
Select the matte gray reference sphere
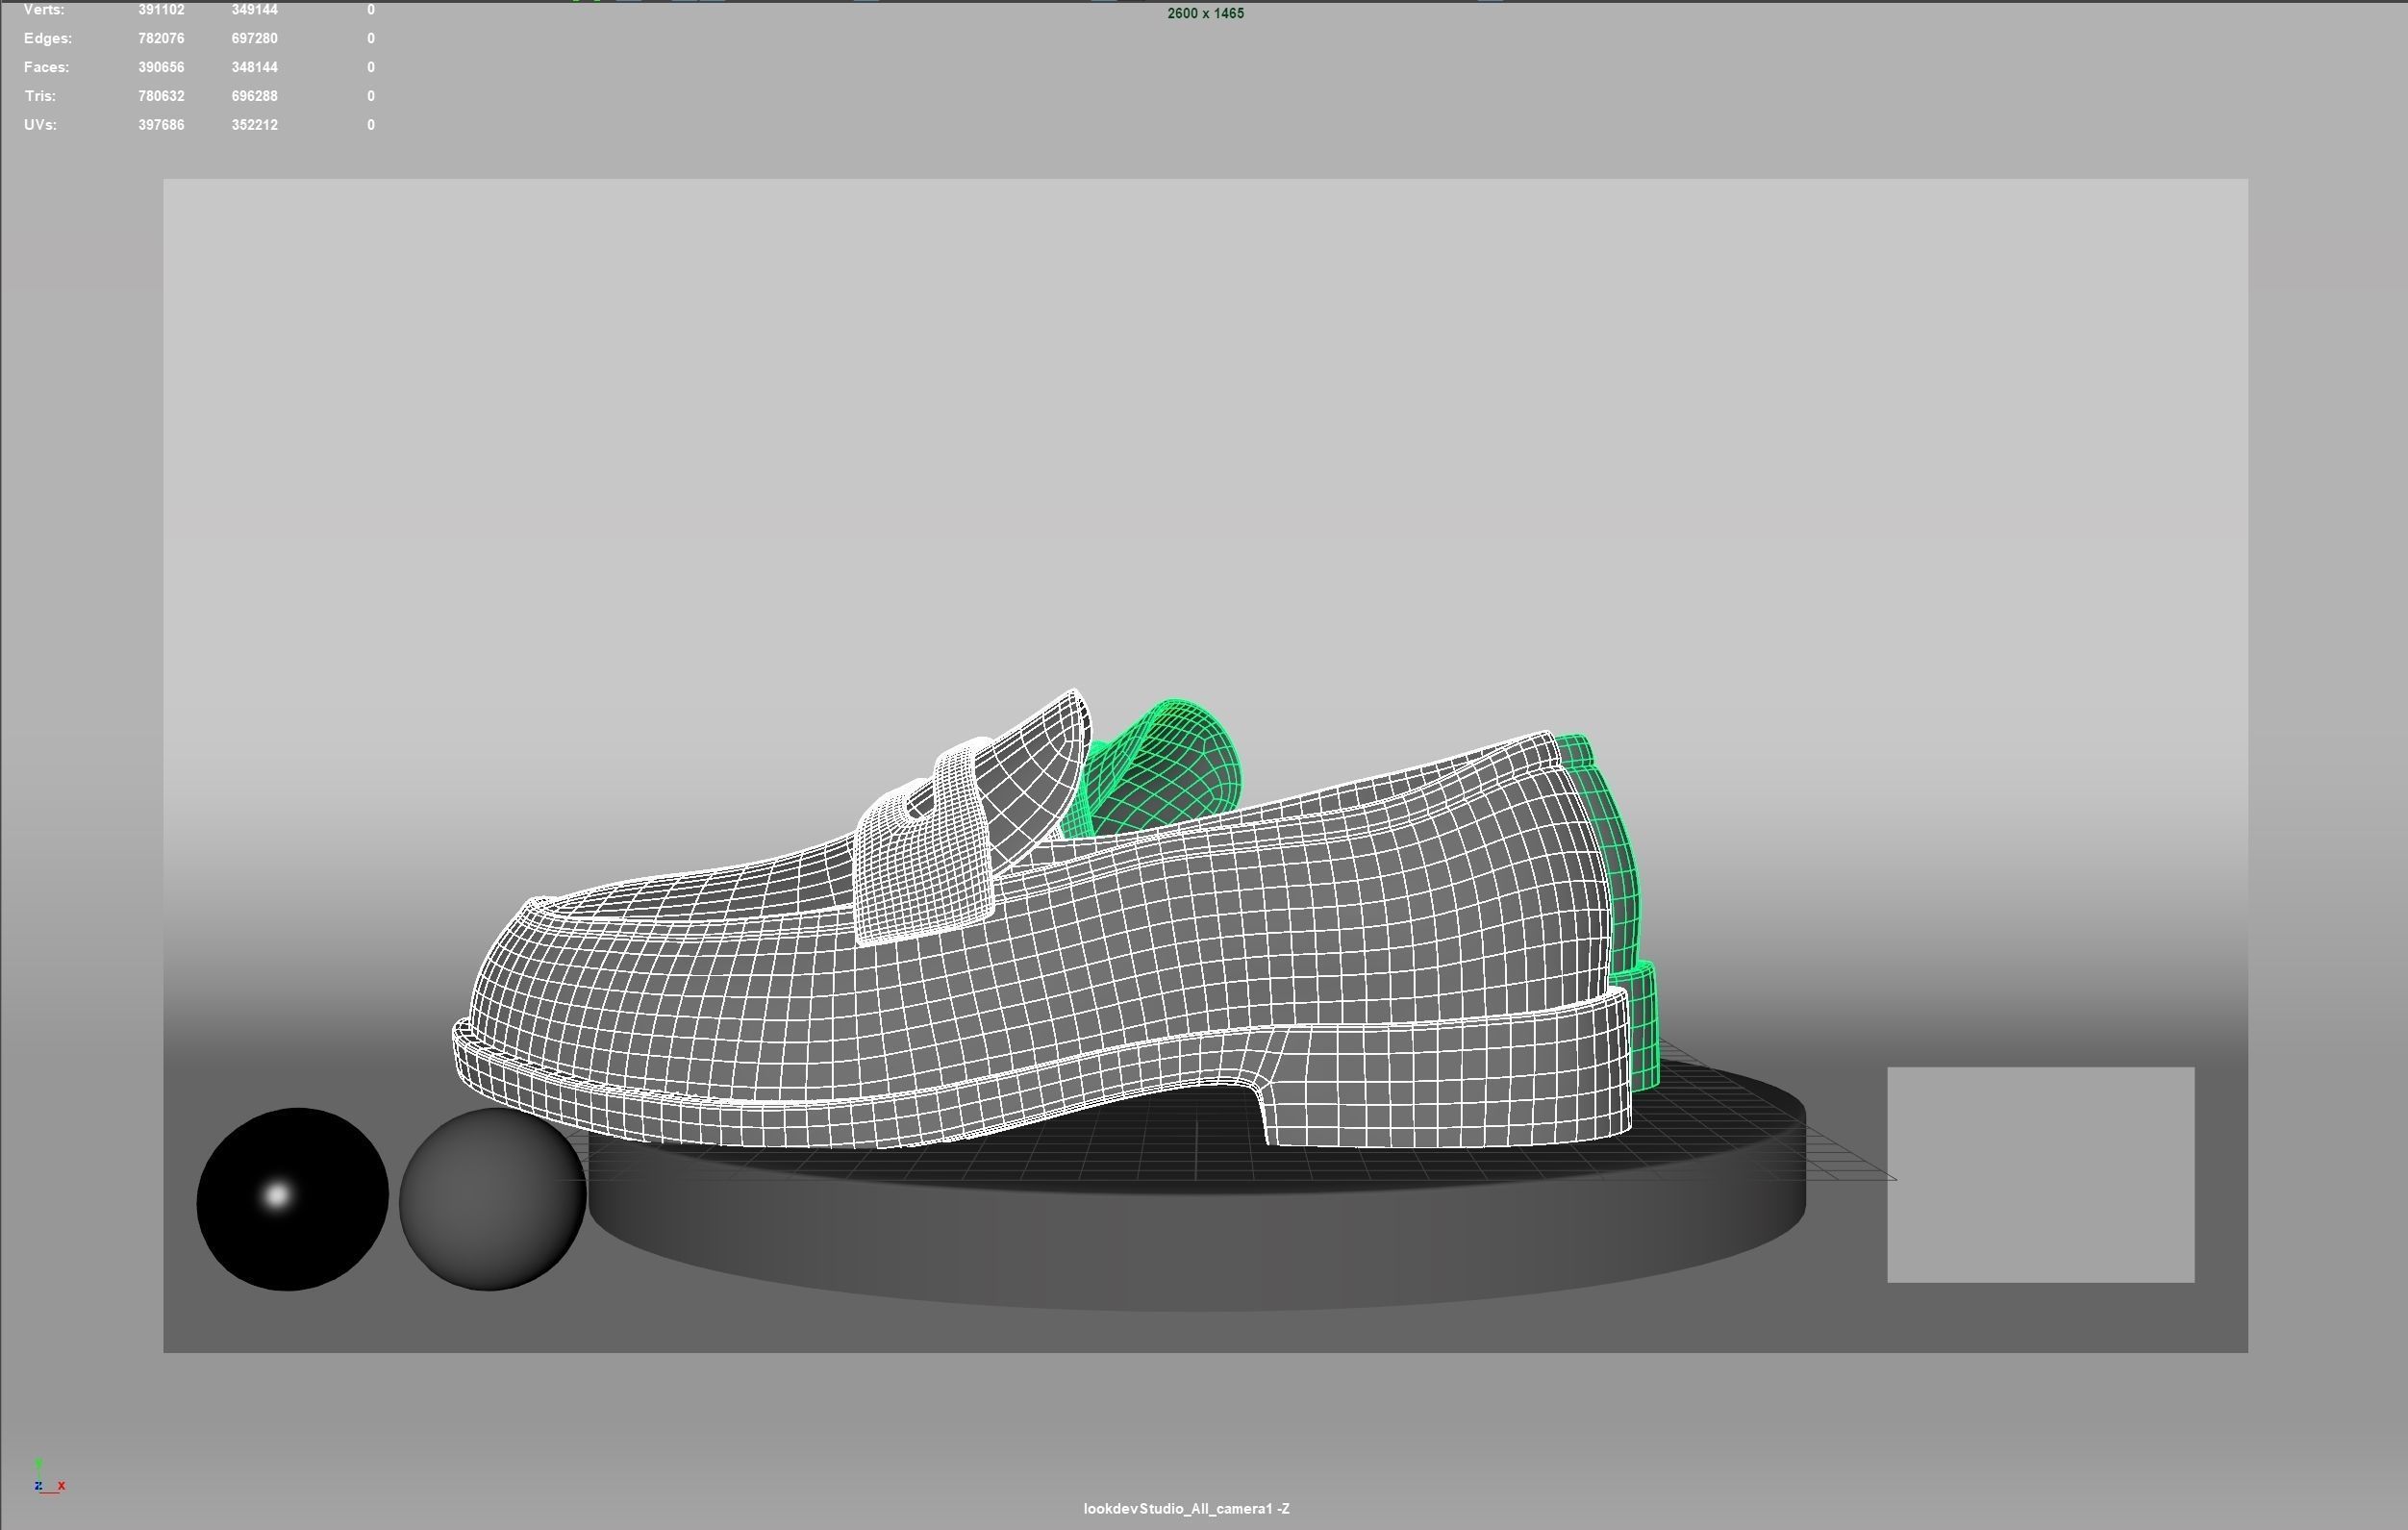click(x=492, y=1198)
